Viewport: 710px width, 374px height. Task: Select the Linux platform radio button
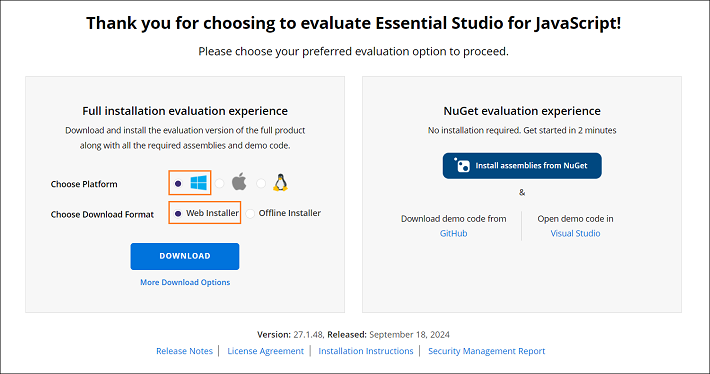tap(261, 183)
